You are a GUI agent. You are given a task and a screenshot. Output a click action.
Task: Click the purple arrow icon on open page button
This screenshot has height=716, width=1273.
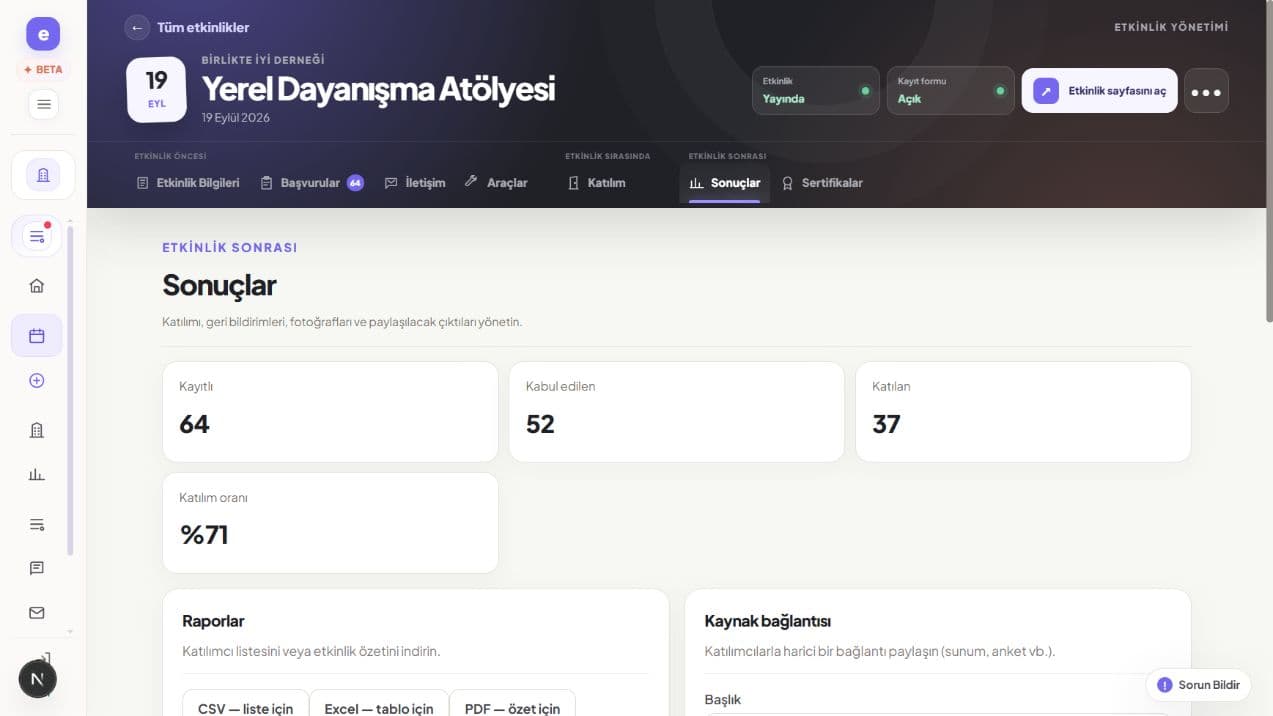[x=1046, y=91]
